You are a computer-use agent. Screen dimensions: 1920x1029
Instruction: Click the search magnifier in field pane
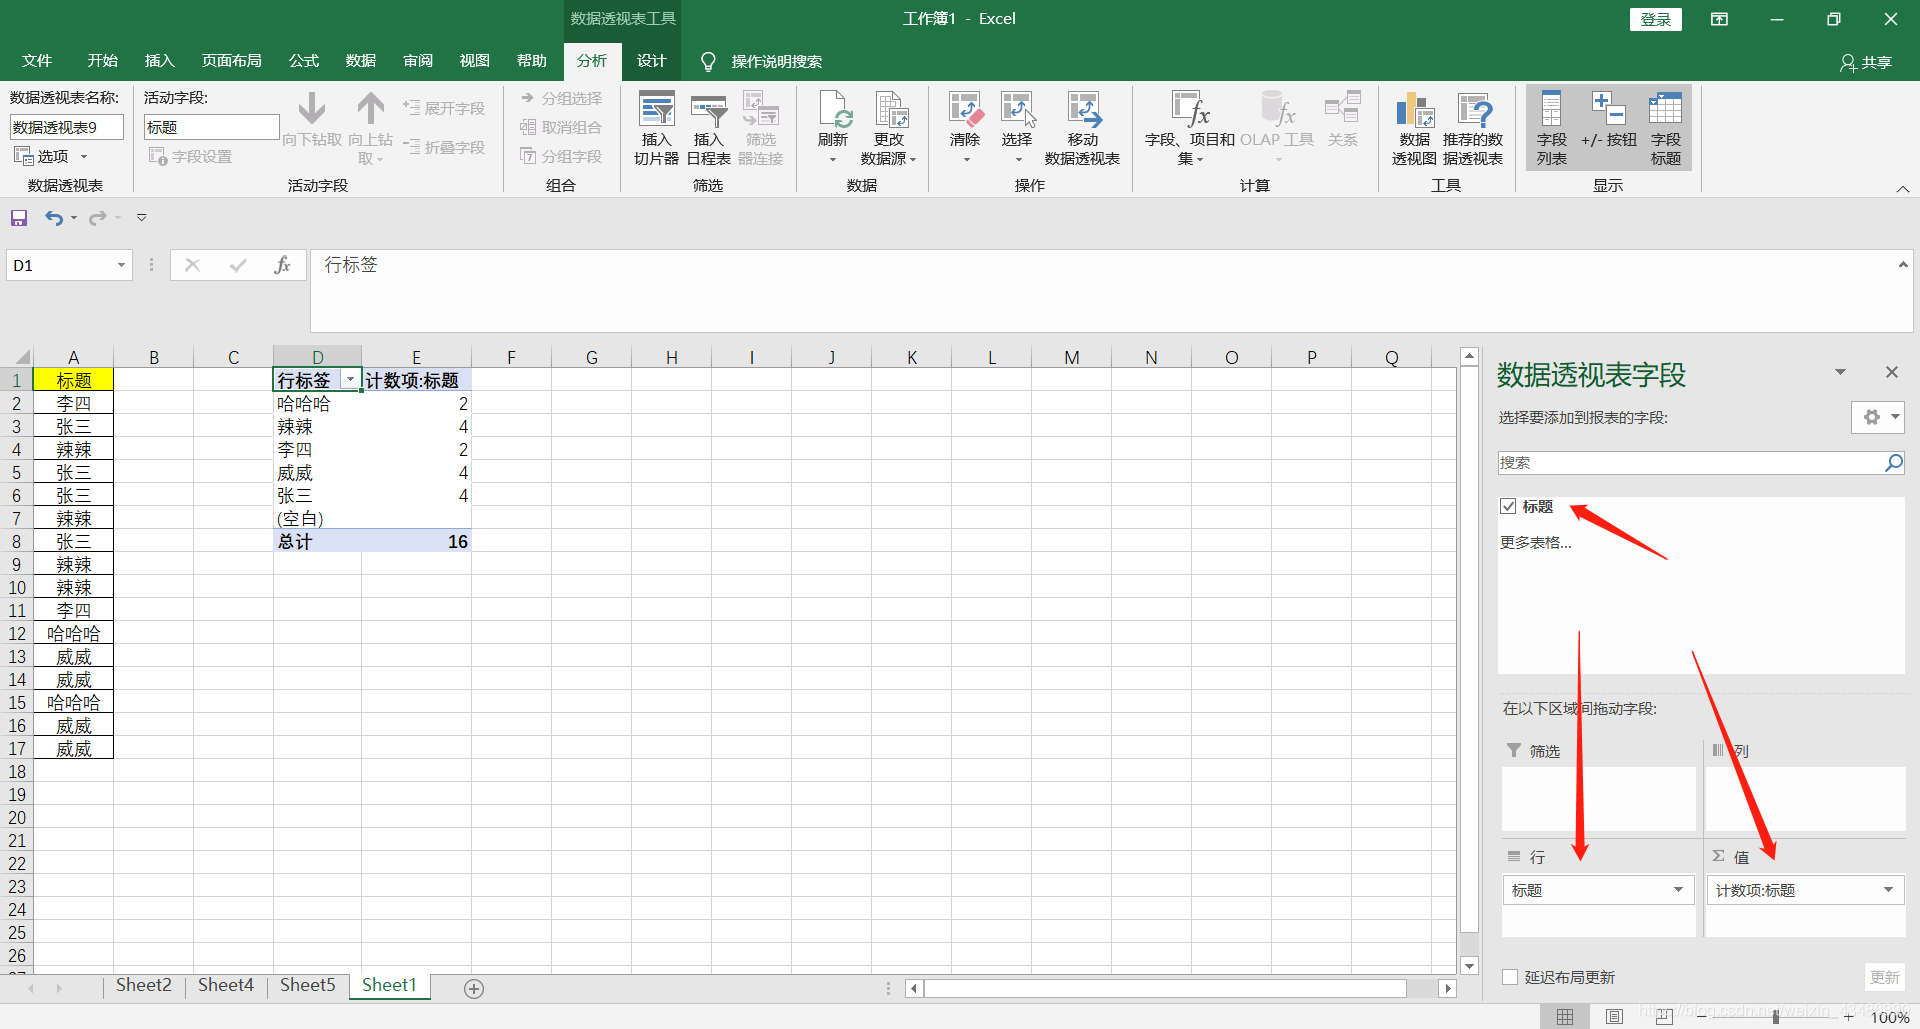1893,463
